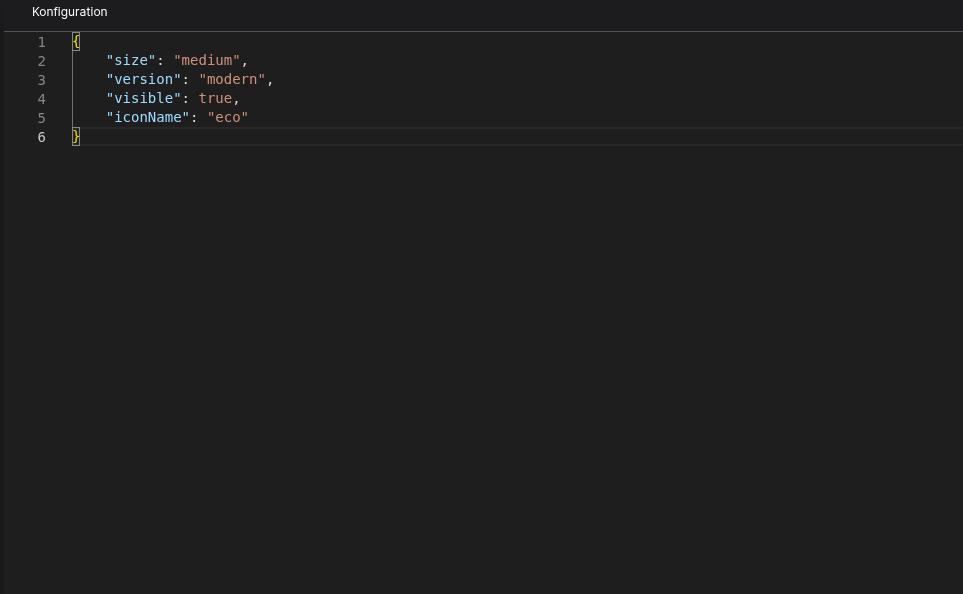Place cursor at the opening curly brace
963x594 pixels.
click(x=76, y=42)
